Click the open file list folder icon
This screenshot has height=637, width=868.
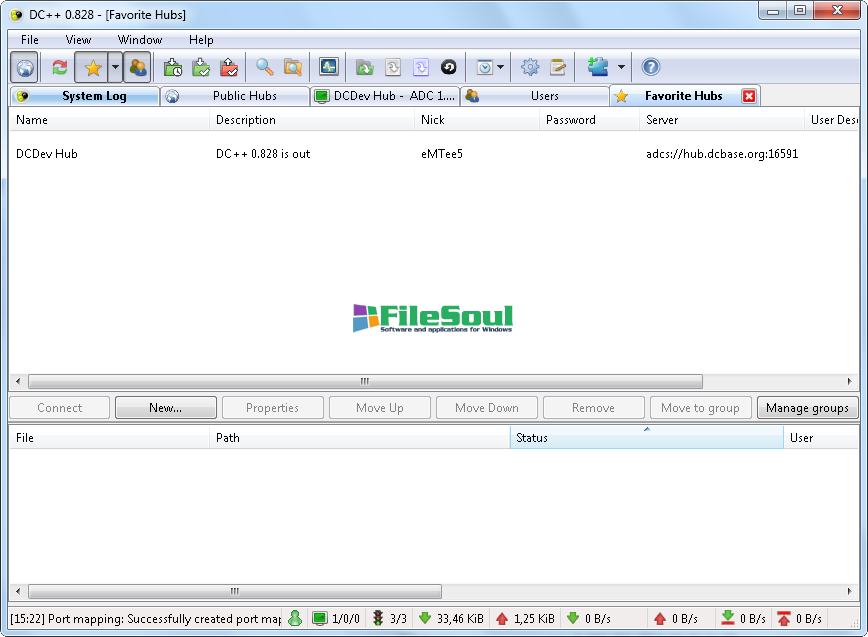point(364,68)
